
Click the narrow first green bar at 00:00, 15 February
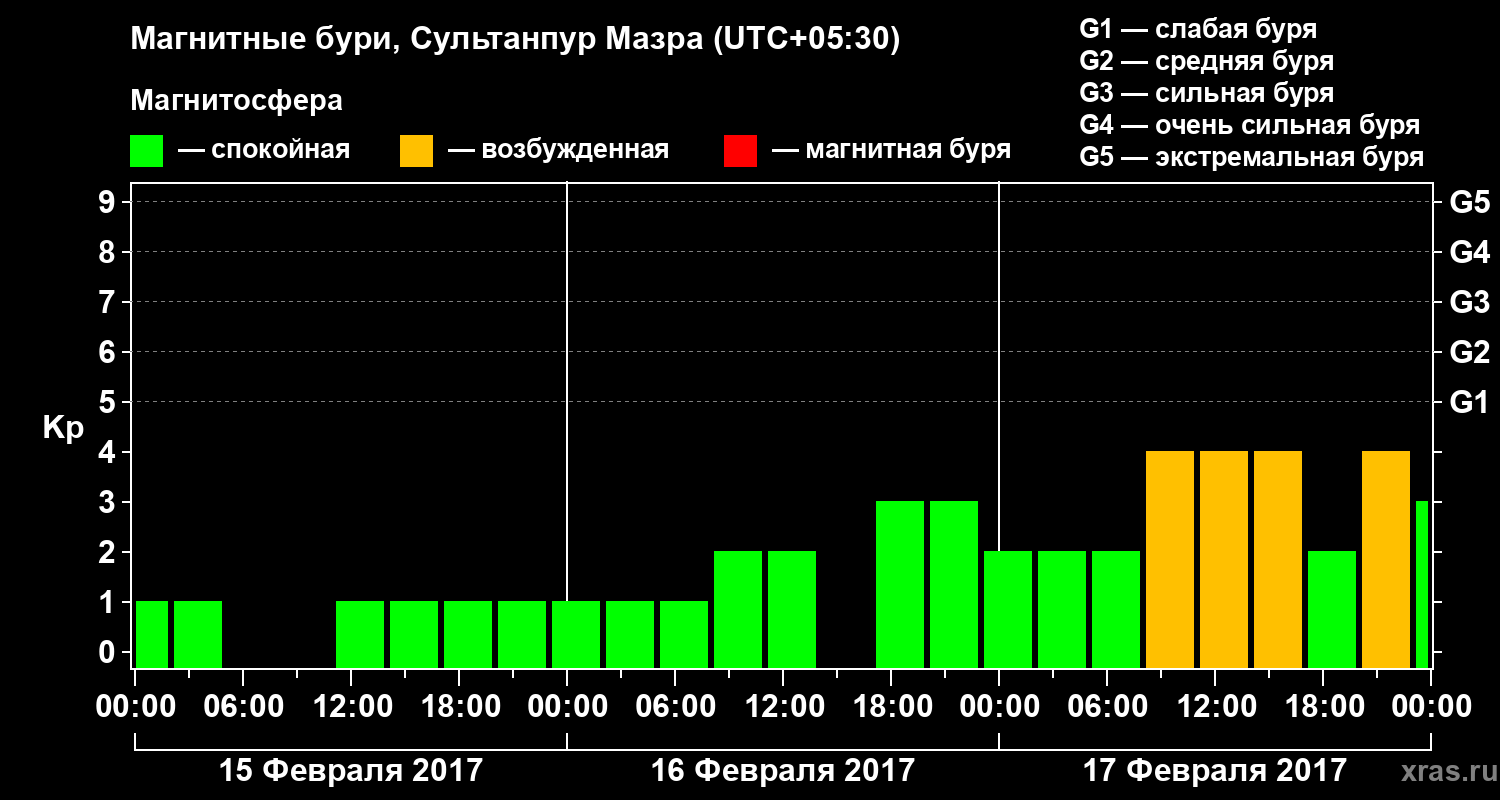152,634
